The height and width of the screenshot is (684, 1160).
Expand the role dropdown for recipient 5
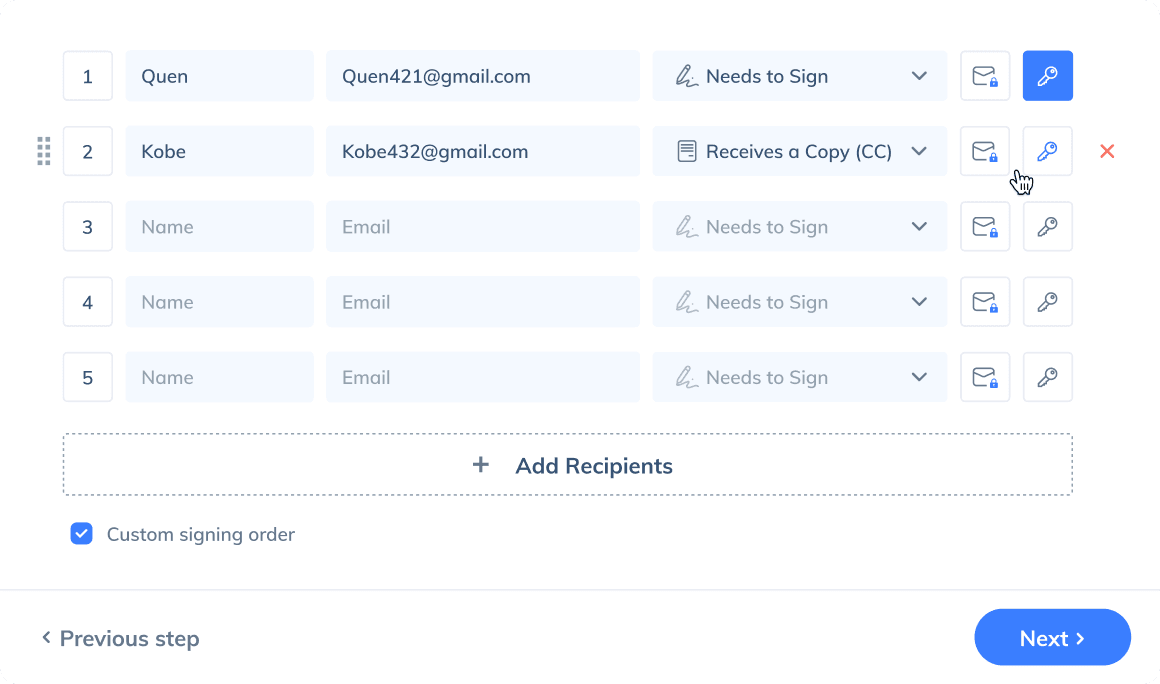pos(799,377)
